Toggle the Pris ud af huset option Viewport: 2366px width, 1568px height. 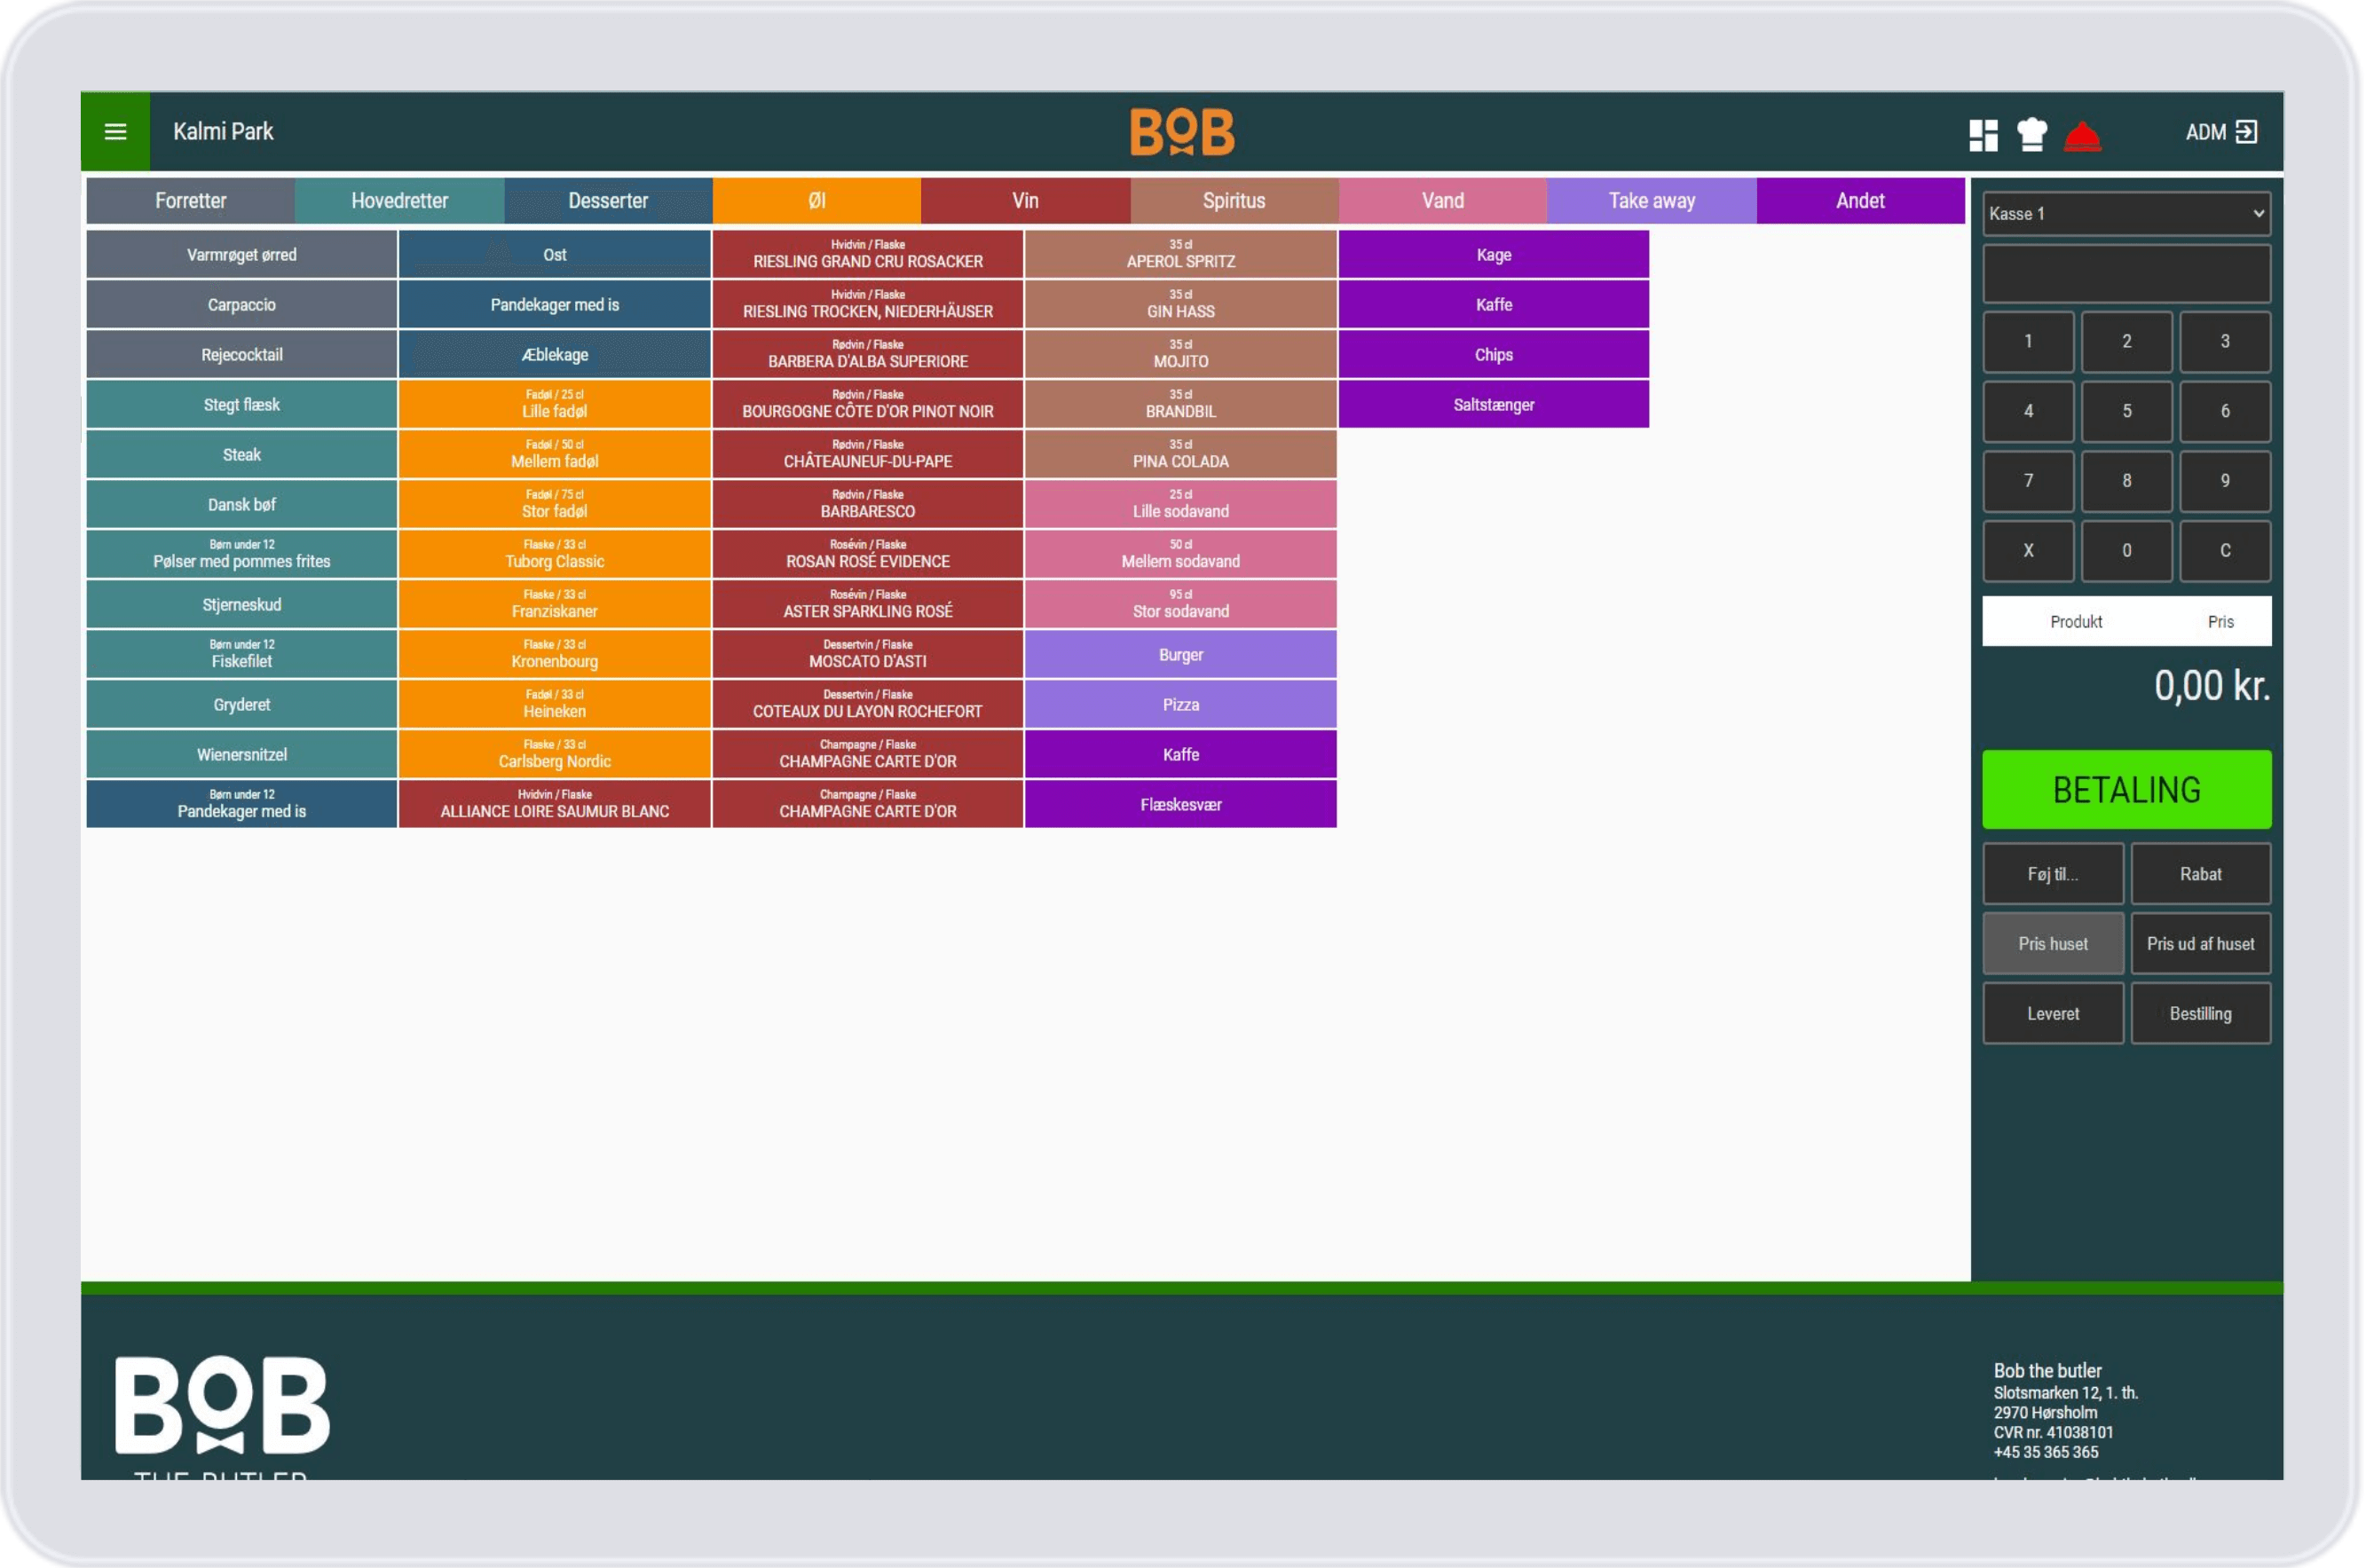tap(2200, 944)
